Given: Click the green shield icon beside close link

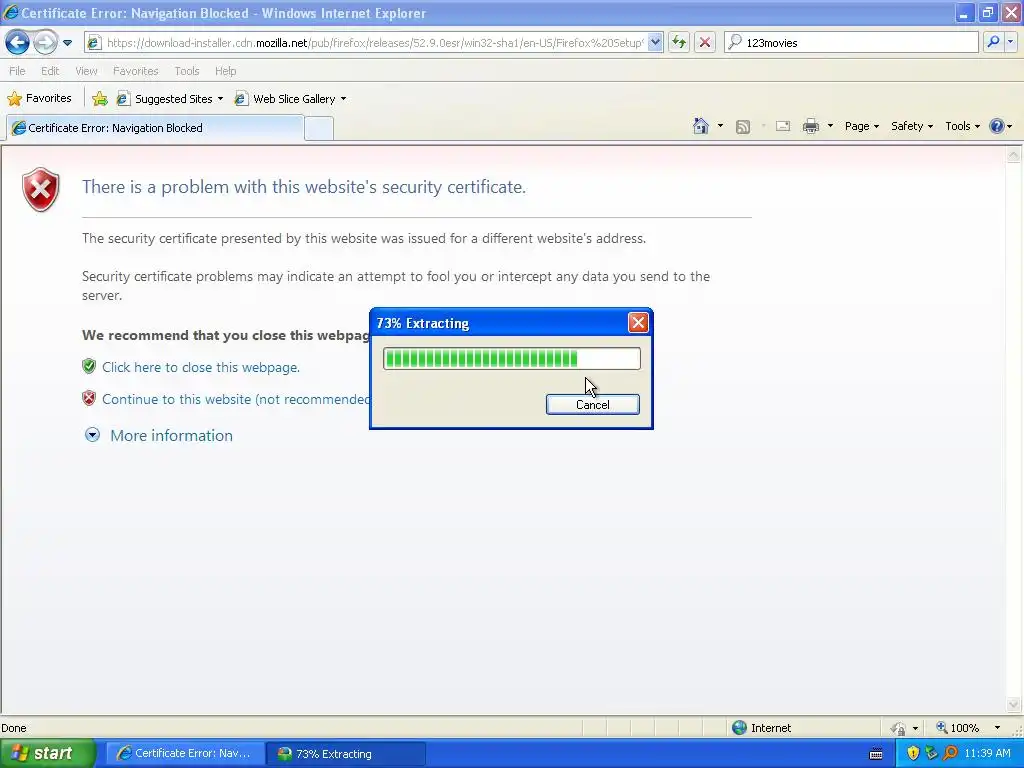Looking at the screenshot, I should (x=89, y=366).
